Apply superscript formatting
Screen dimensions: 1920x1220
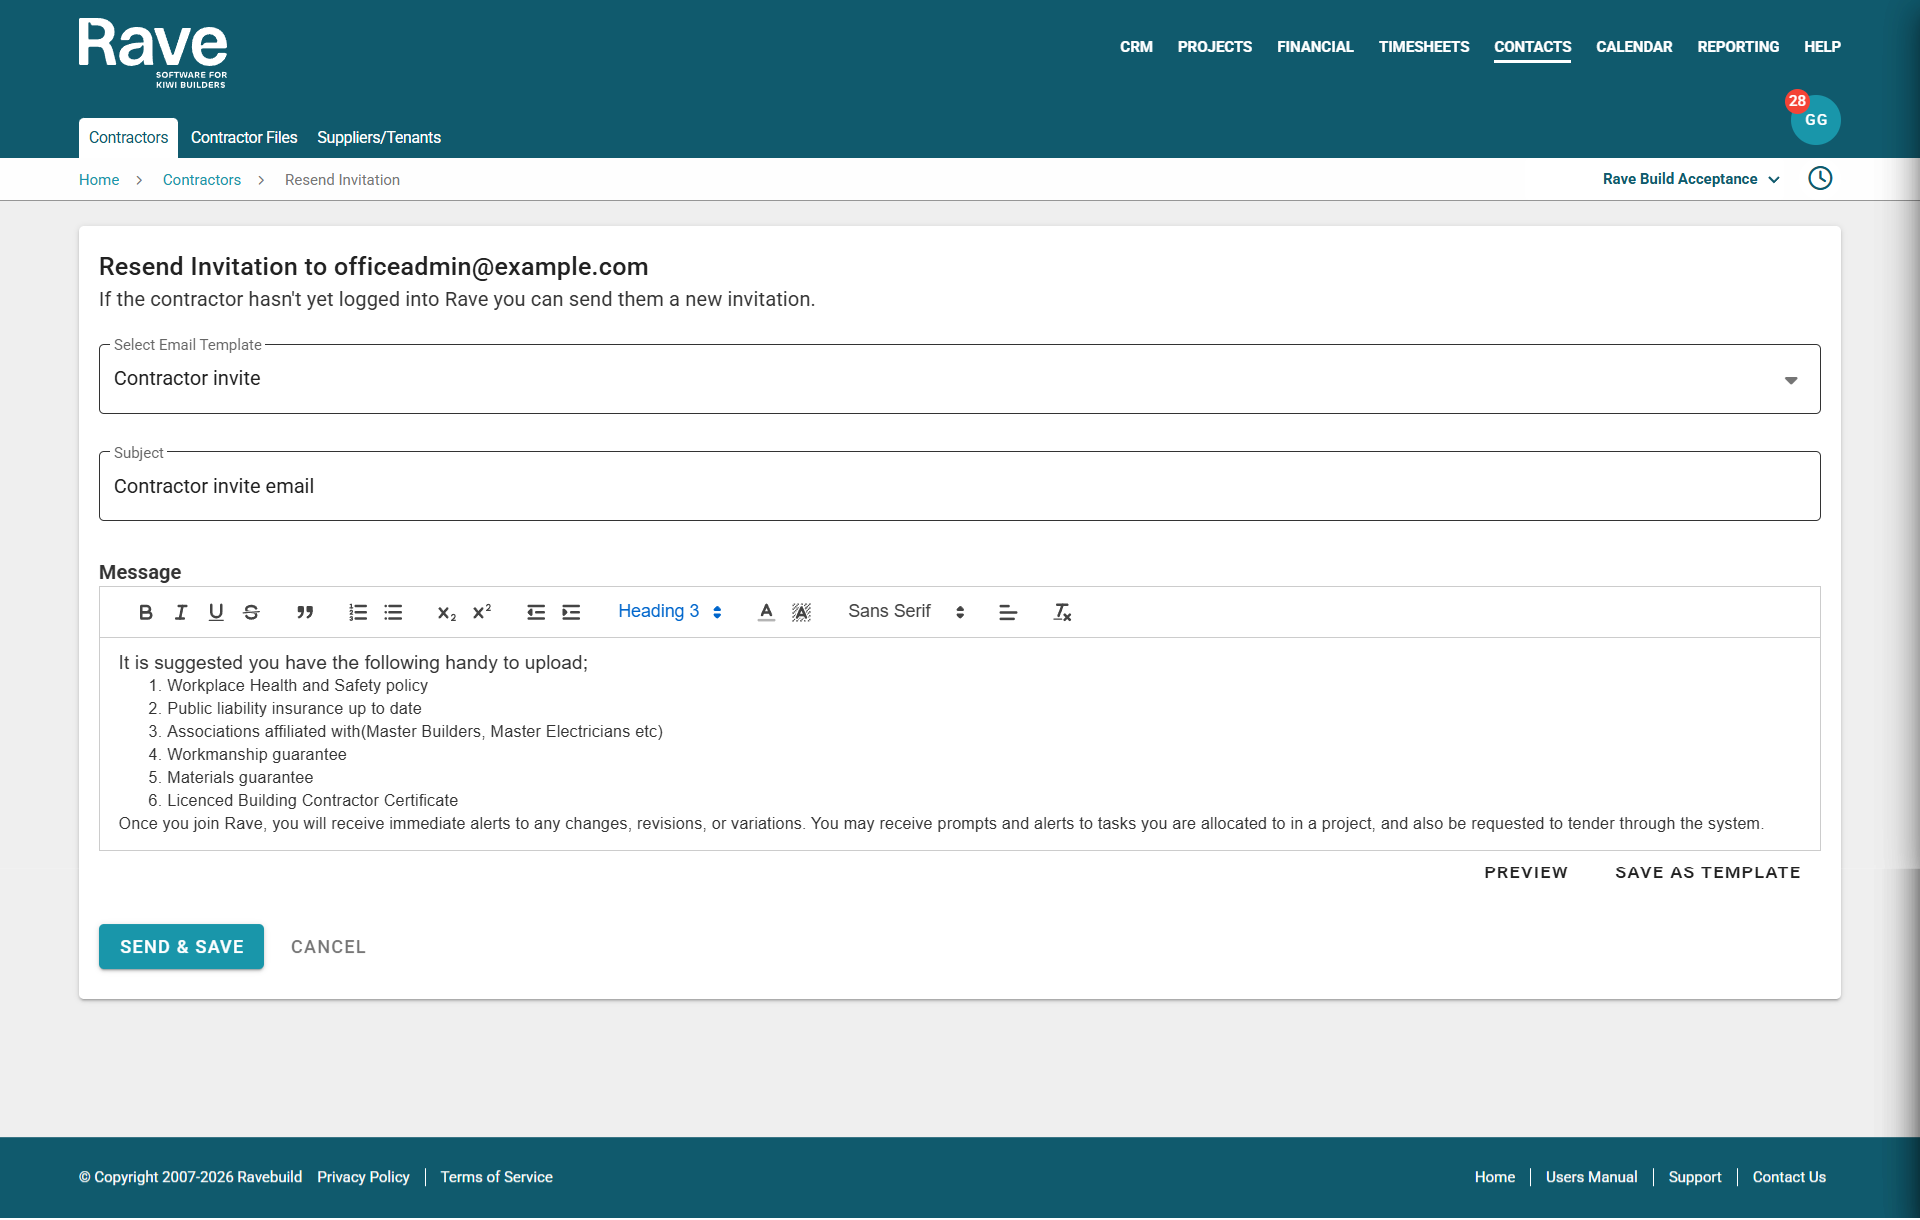tap(482, 612)
